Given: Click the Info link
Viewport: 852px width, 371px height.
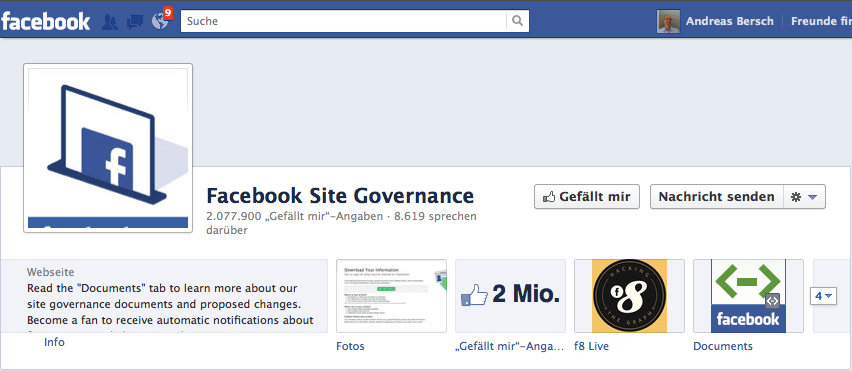Looking at the screenshot, I should (x=54, y=342).
